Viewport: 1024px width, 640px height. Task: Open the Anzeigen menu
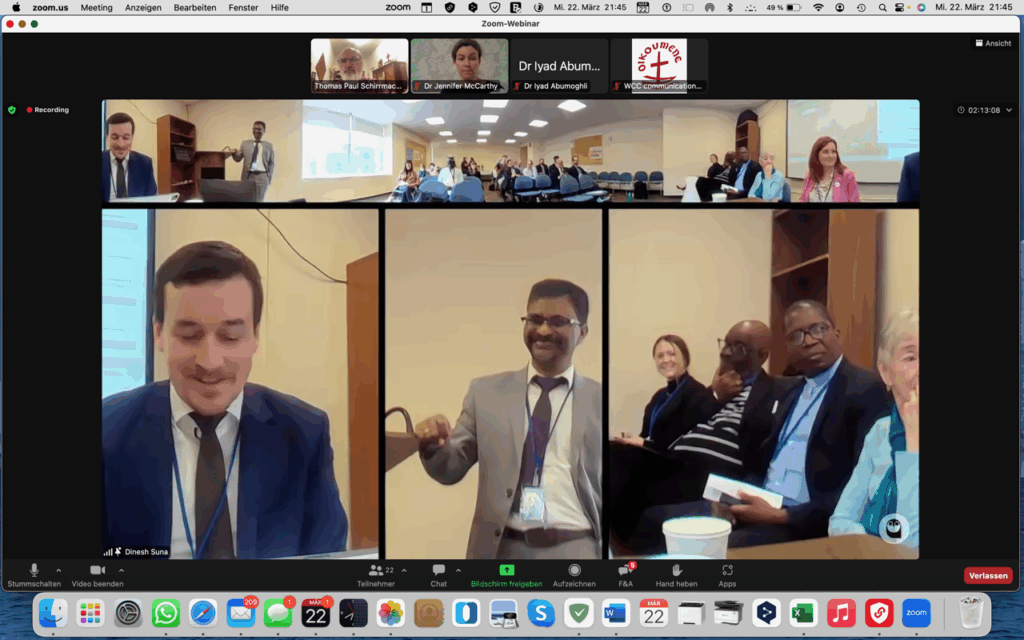tap(143, 7)
